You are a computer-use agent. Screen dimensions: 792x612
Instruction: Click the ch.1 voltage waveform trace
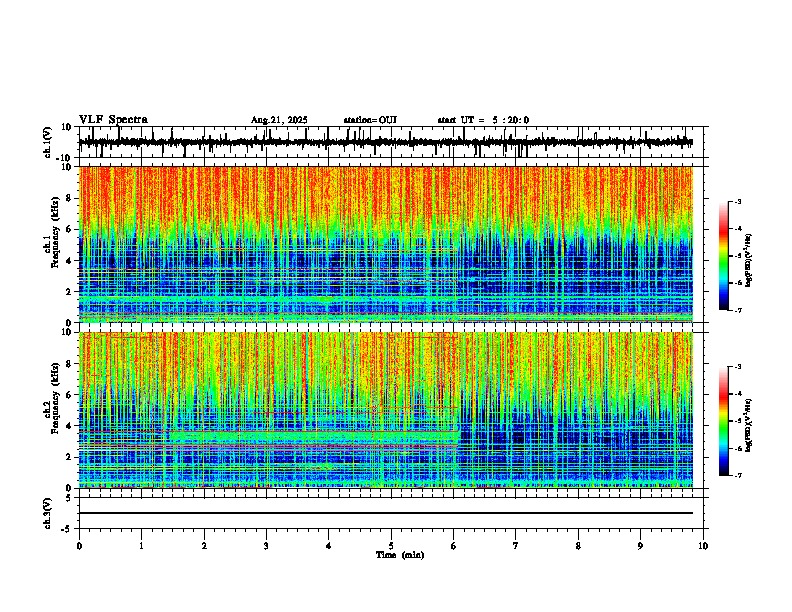(x=385, y=142)
